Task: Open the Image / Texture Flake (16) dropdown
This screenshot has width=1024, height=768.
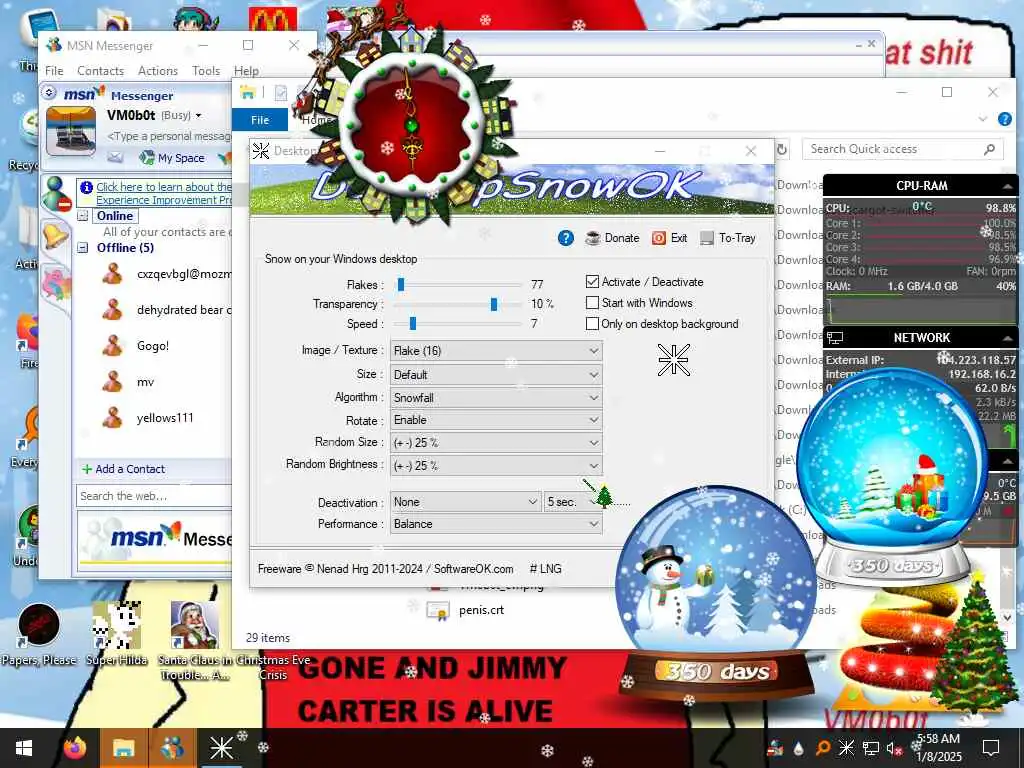Action: click(496, 351)
